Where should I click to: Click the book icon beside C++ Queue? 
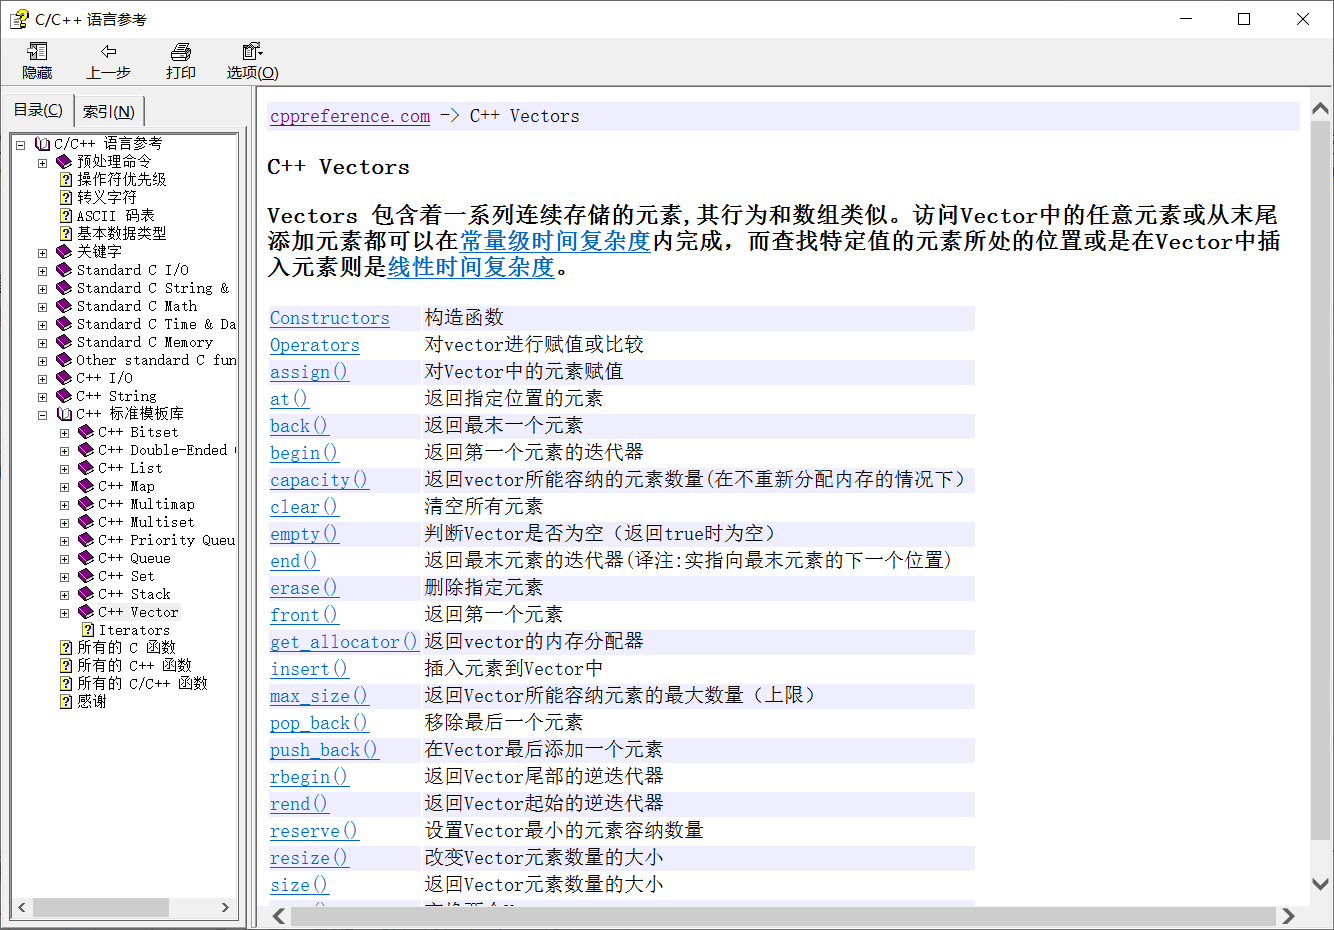coord(86,558)
